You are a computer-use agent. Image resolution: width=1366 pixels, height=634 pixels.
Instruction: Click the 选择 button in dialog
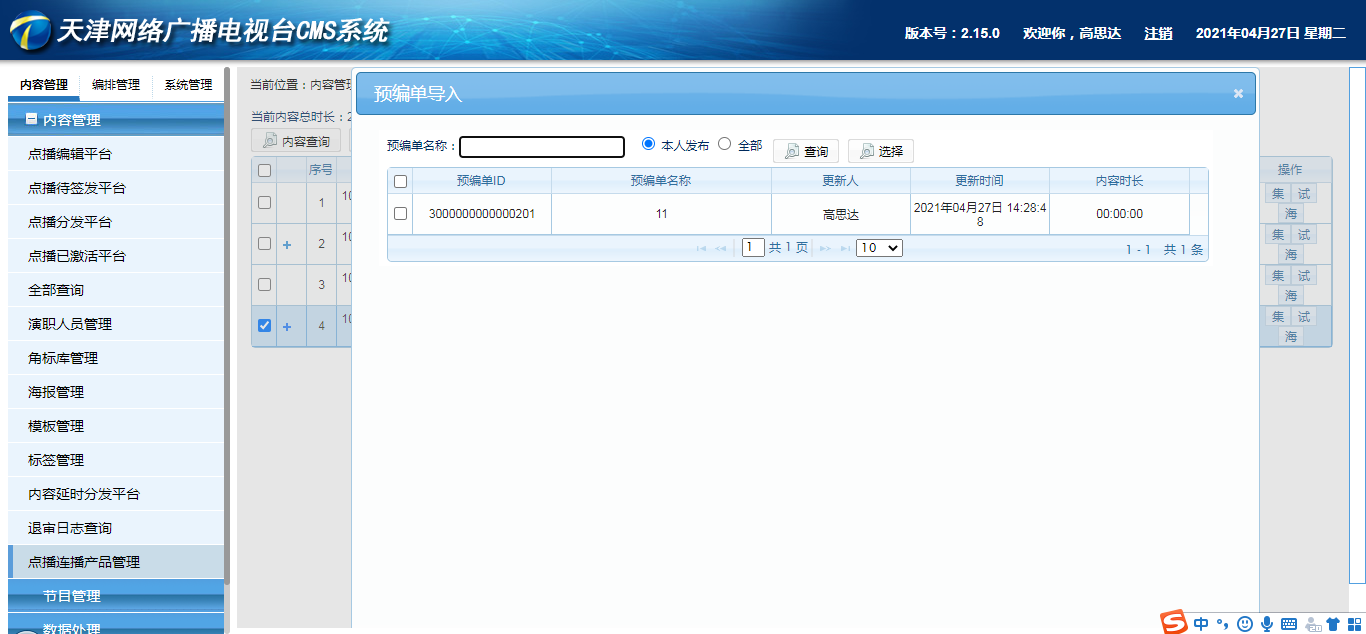pos(881,151)
